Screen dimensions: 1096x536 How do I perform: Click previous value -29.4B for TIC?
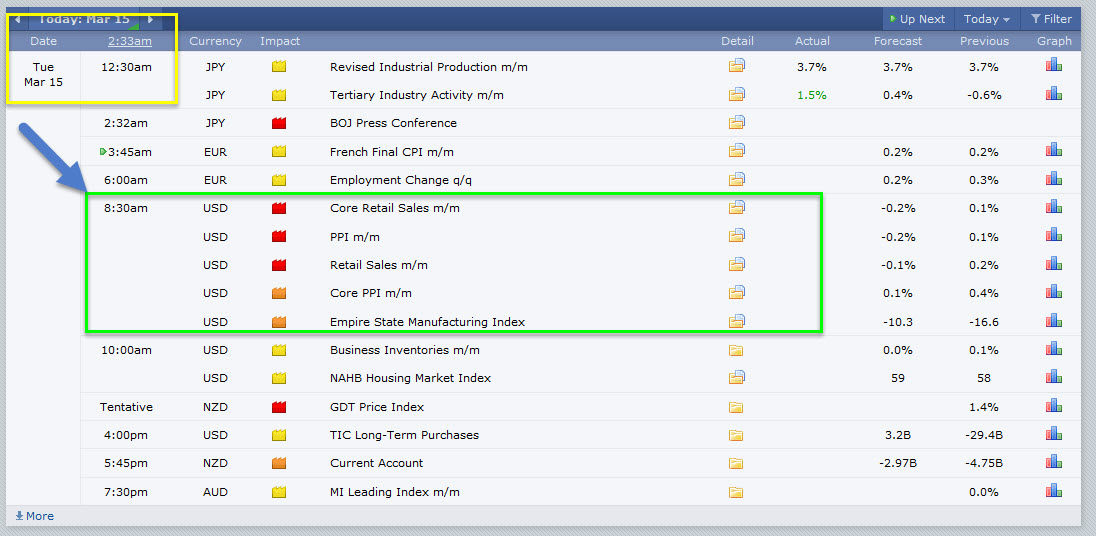pos(984,435)
